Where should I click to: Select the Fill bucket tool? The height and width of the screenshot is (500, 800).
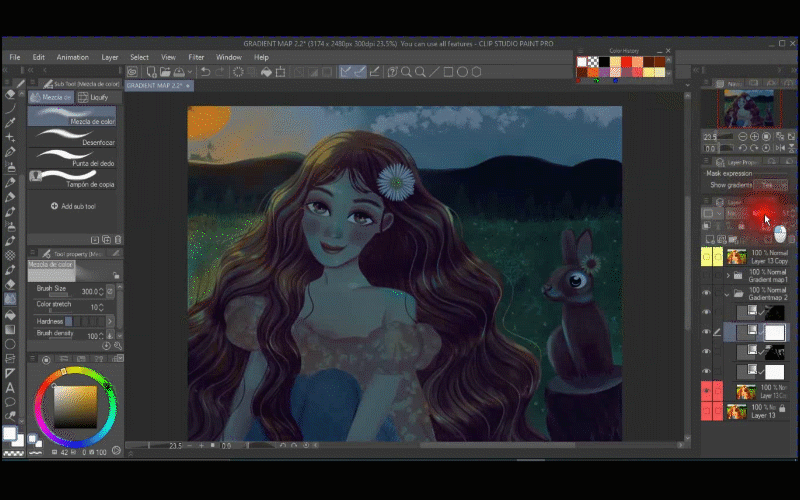pyautogui.click(x=10, y=313)
